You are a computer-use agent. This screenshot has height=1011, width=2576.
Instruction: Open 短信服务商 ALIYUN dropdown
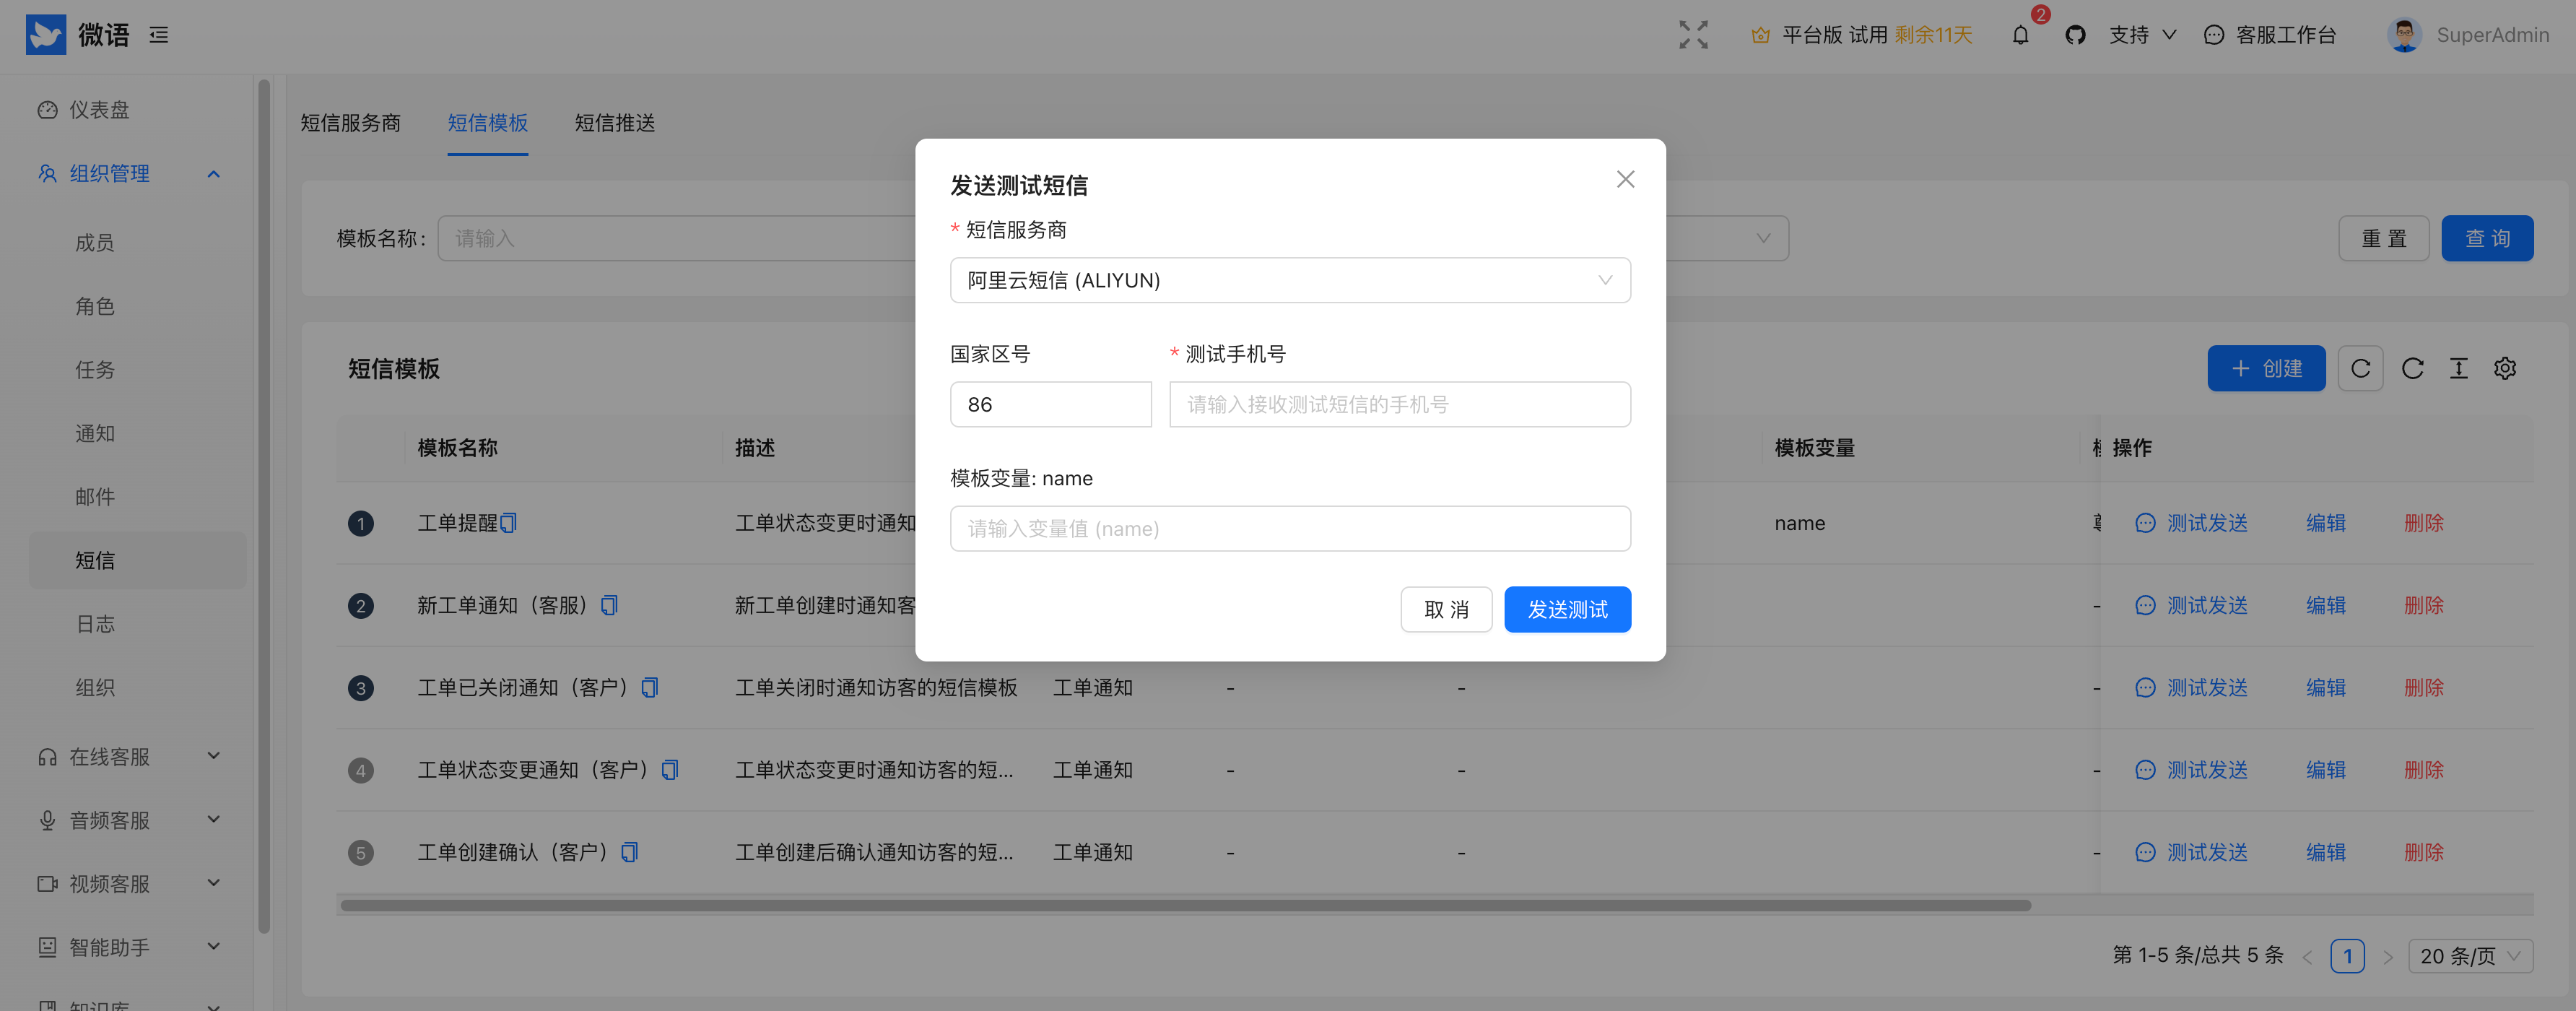pos(1290,280)
